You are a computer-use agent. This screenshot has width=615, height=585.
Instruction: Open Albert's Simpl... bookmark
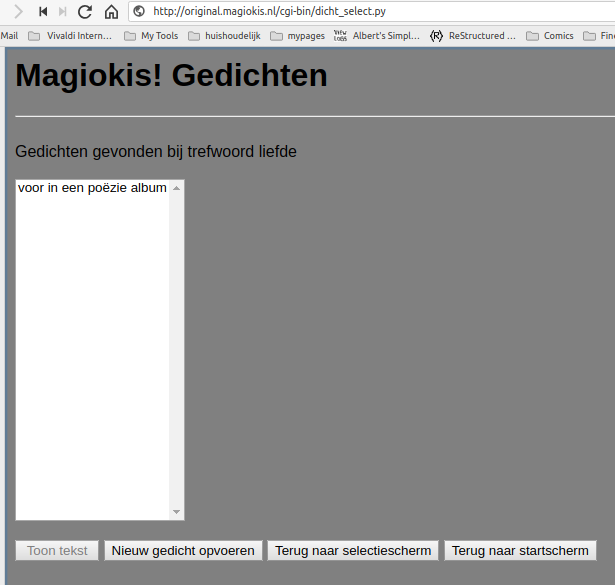(377, 36)
